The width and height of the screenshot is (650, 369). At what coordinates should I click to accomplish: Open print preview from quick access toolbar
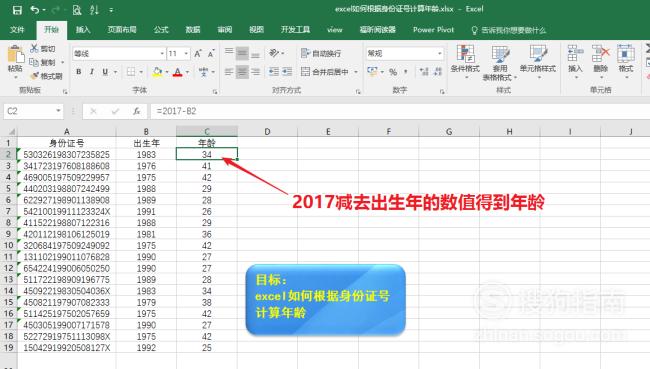click(x=77, y=10)
